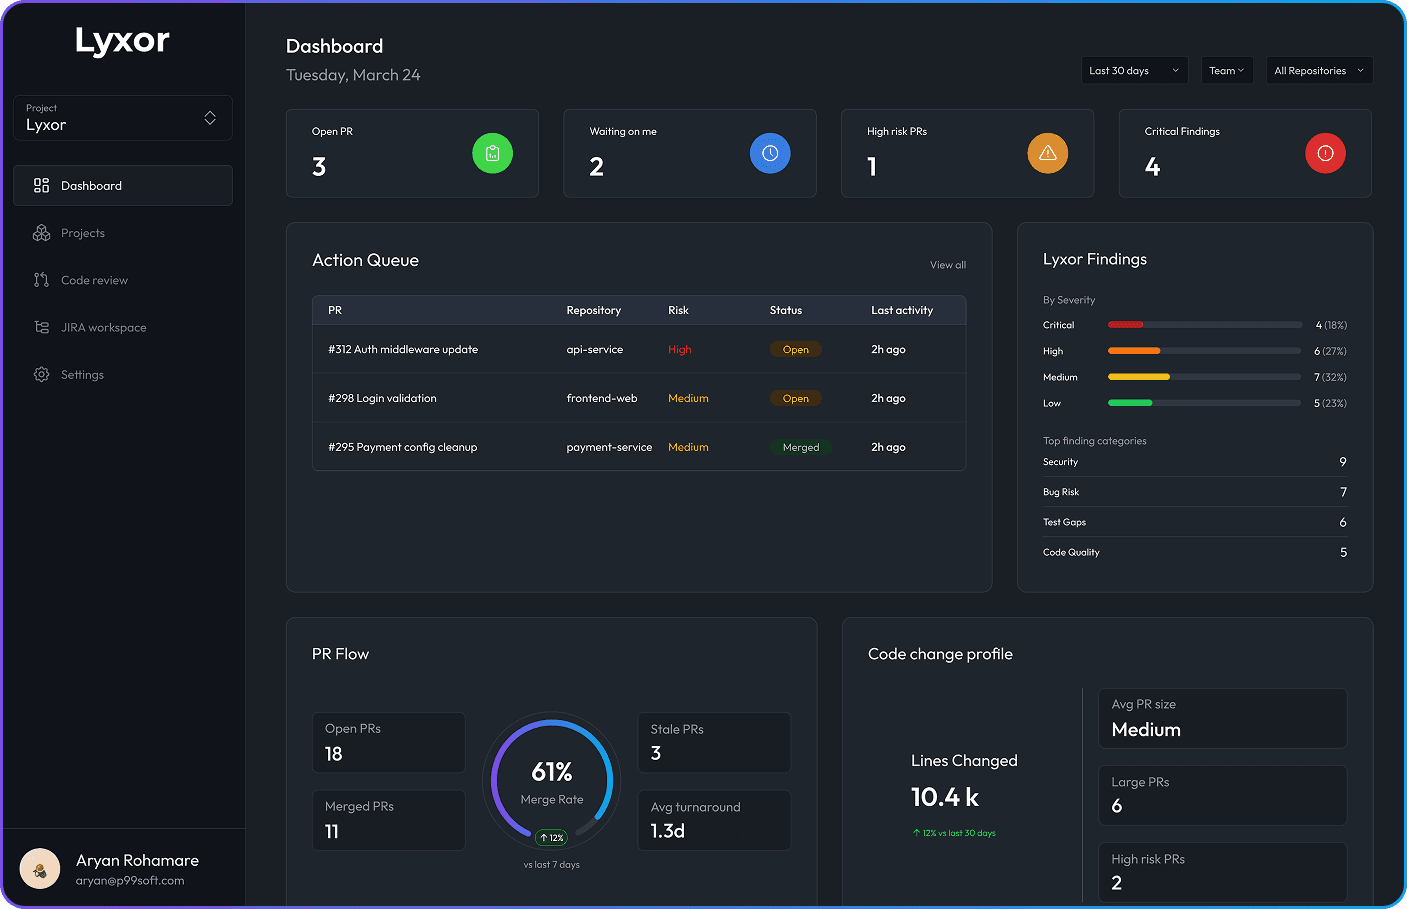Click the Code Quality category row

1195,552
